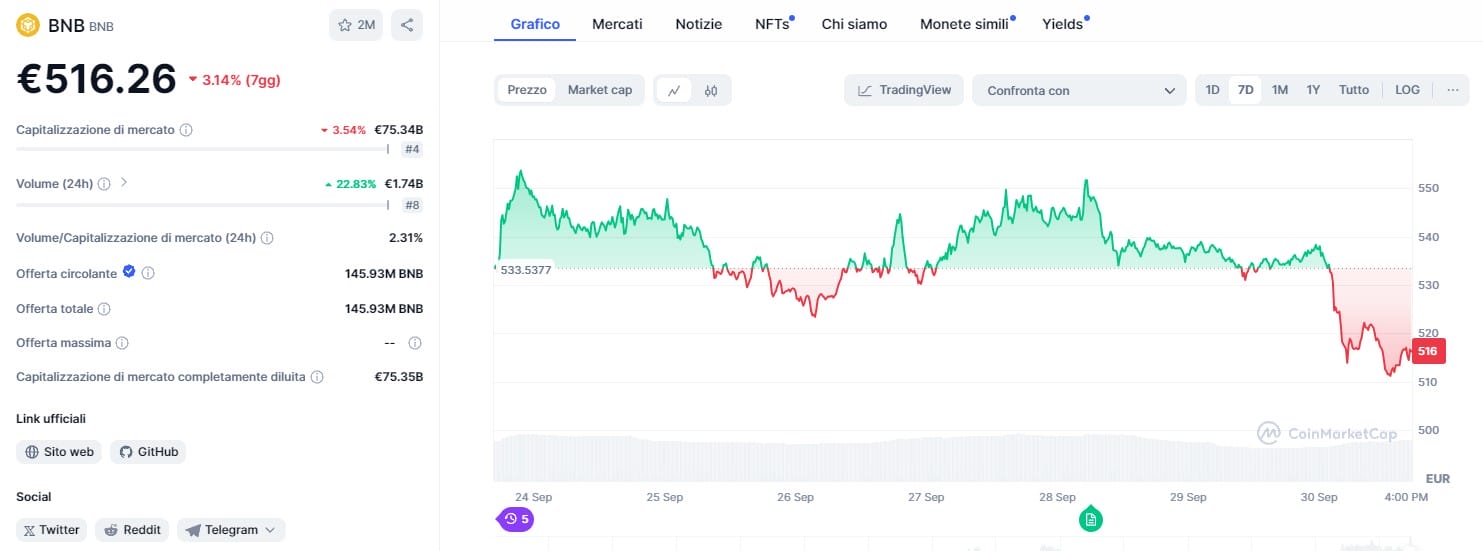Switch to the Notizie tab

pos(698,24)
